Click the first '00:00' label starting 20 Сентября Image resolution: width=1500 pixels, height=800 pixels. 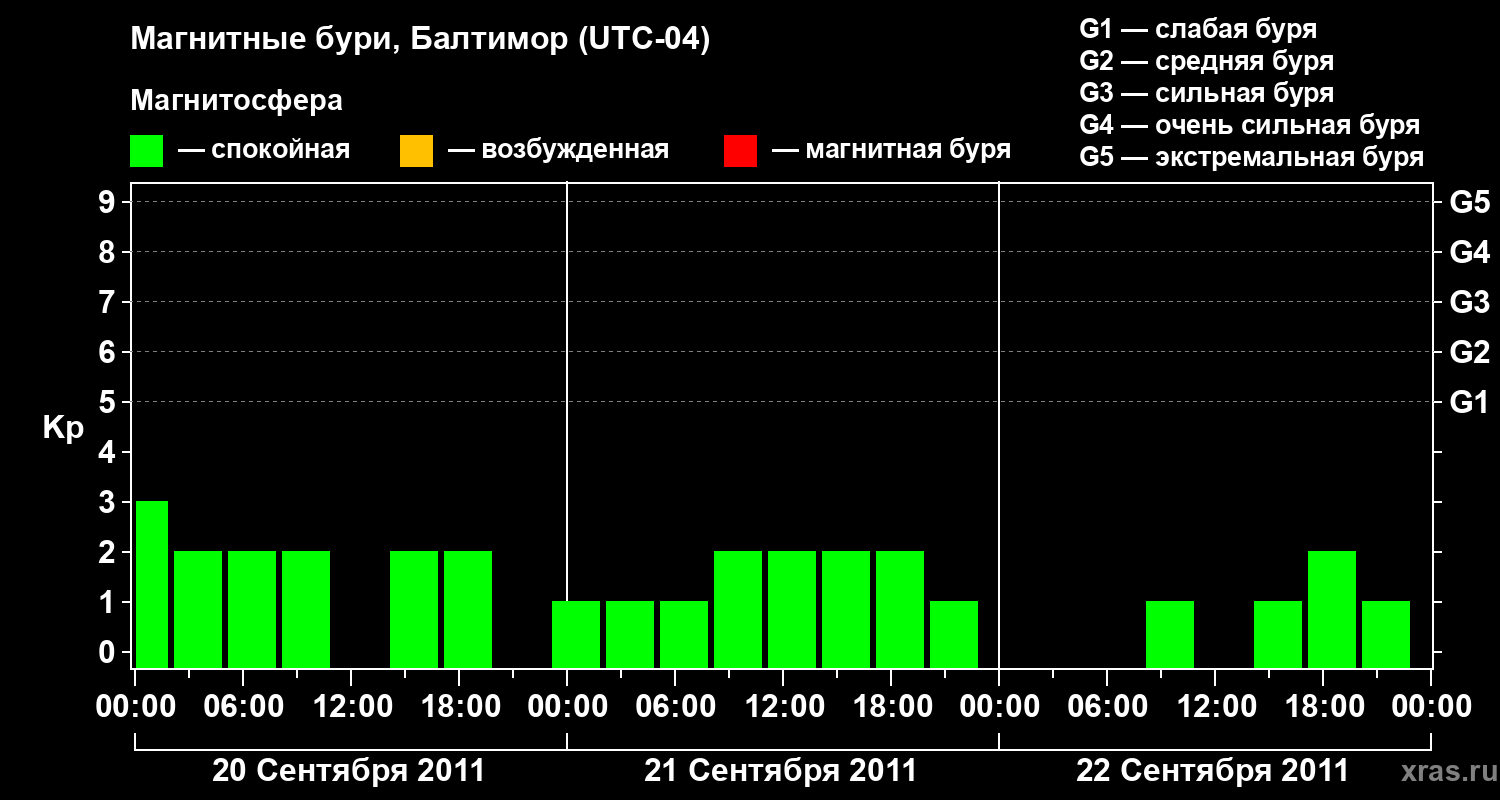click(x=135, y=706)
